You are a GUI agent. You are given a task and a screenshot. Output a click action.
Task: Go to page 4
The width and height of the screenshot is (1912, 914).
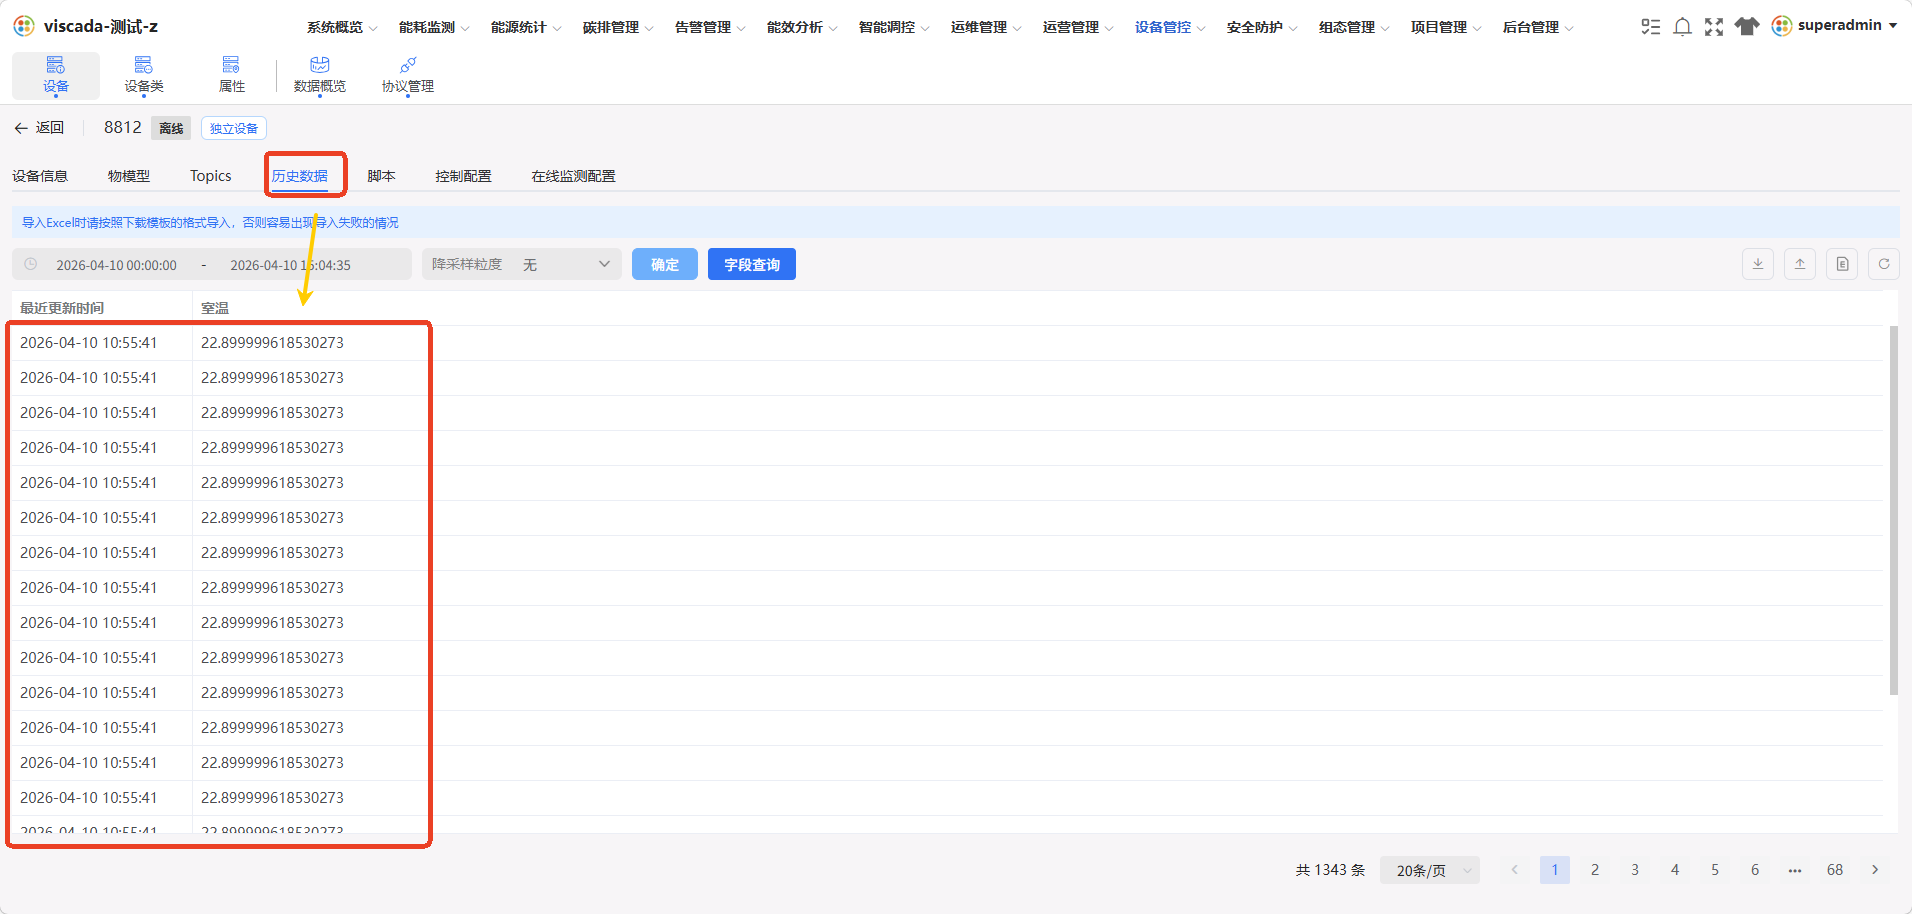coord(1675,870)
